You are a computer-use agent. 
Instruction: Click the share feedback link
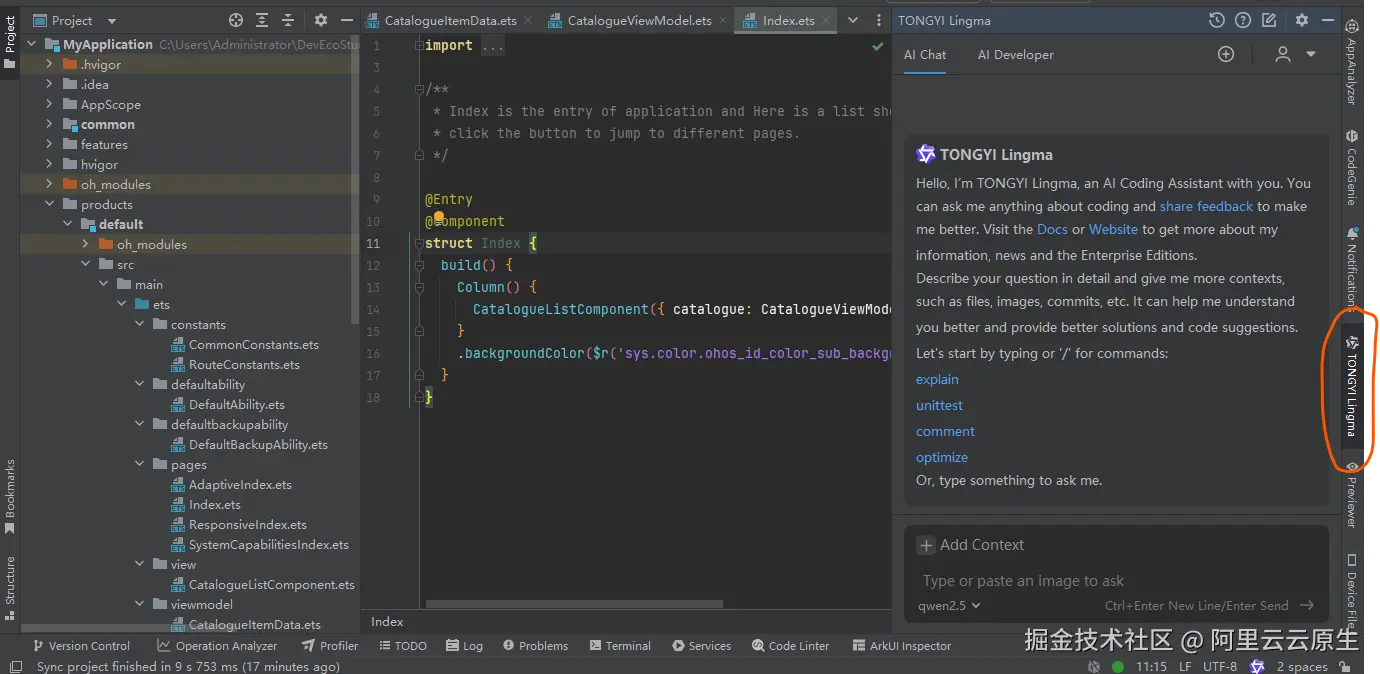(1206, 206)
